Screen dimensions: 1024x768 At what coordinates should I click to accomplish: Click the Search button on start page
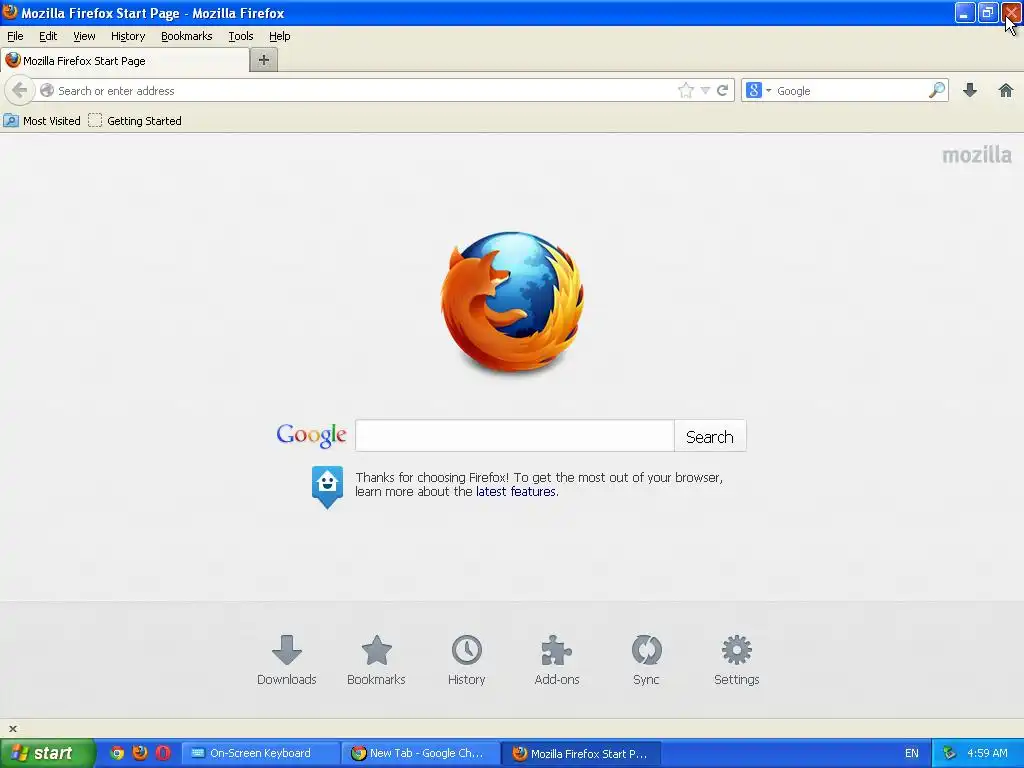710,436
